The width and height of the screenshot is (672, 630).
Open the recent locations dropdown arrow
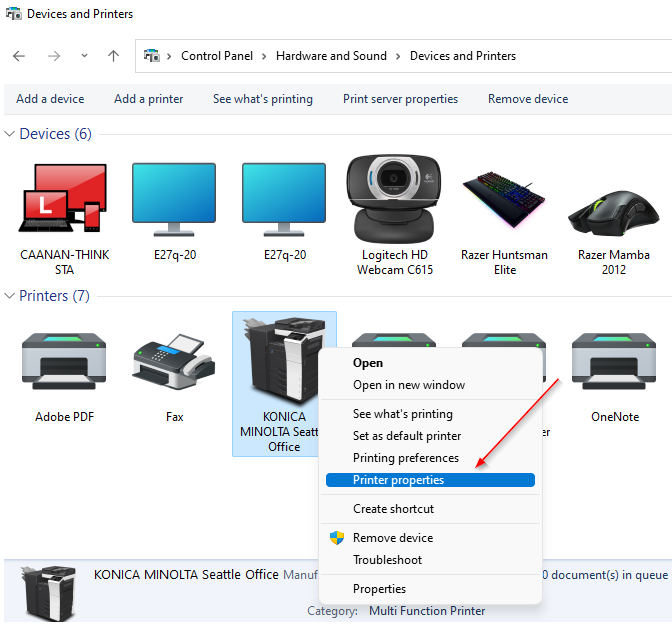[x=84, y=56]
